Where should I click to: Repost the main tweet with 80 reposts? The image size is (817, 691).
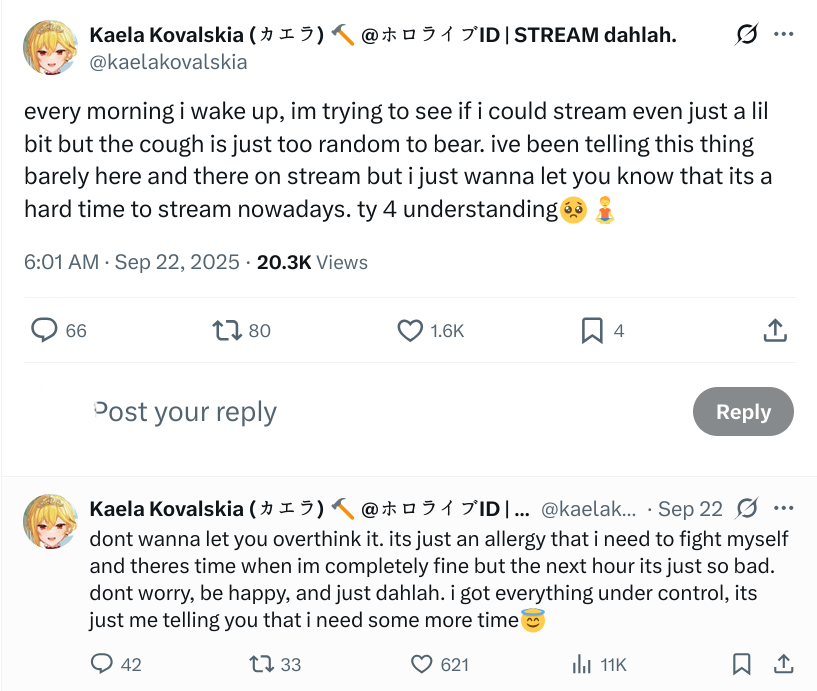(x=228, y=330)
